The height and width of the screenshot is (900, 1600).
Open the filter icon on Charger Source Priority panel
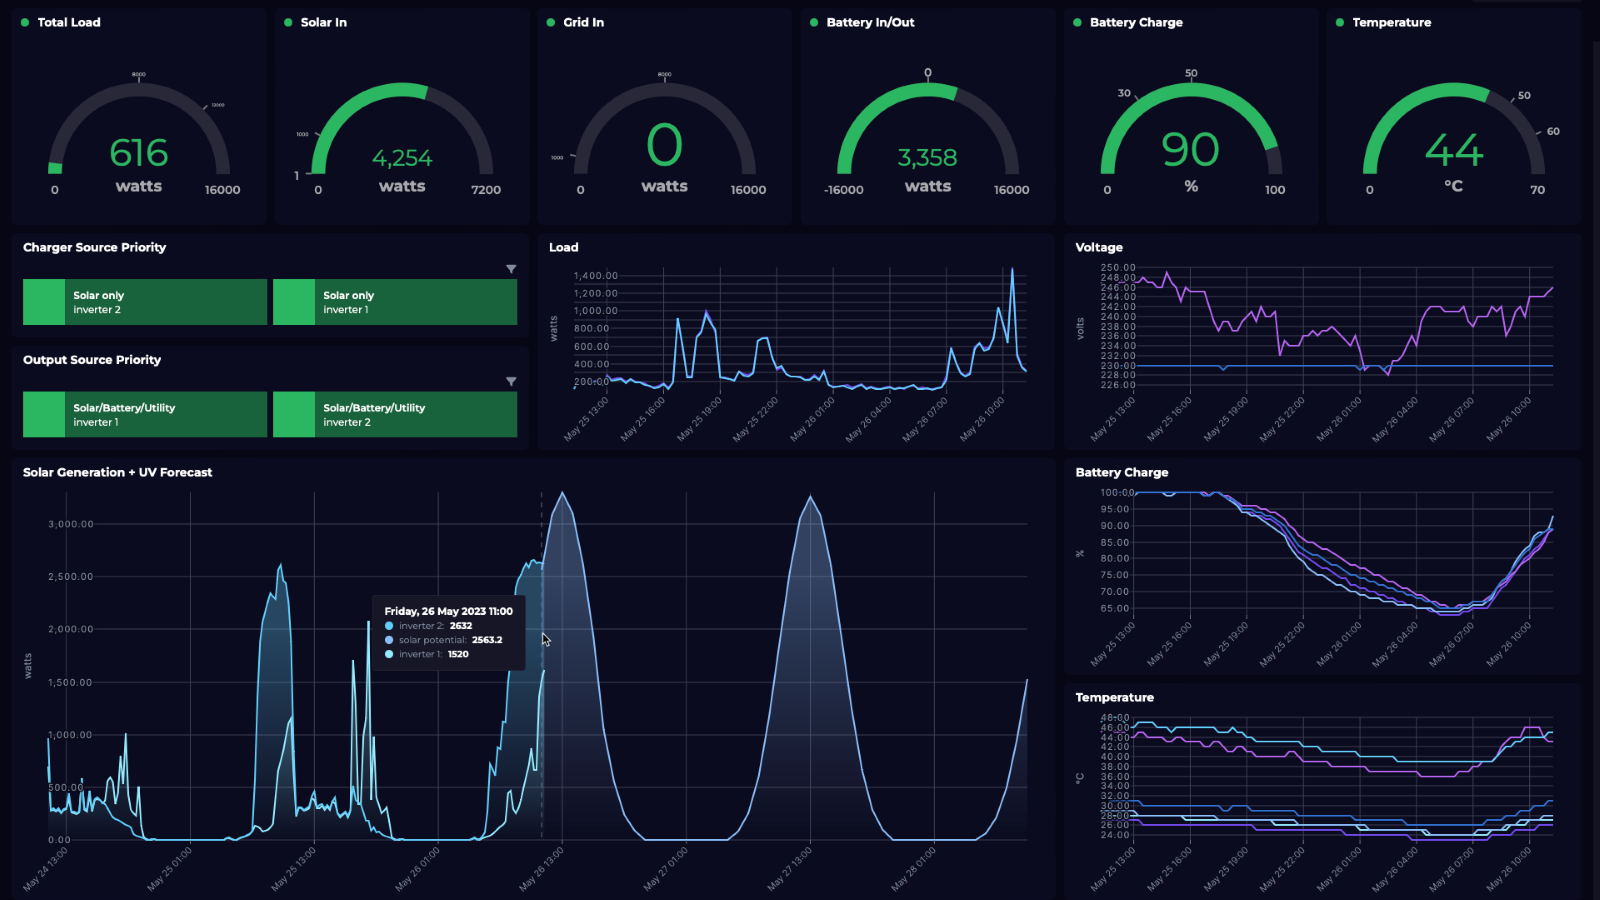pyautogui.click(x=511, y=269)
